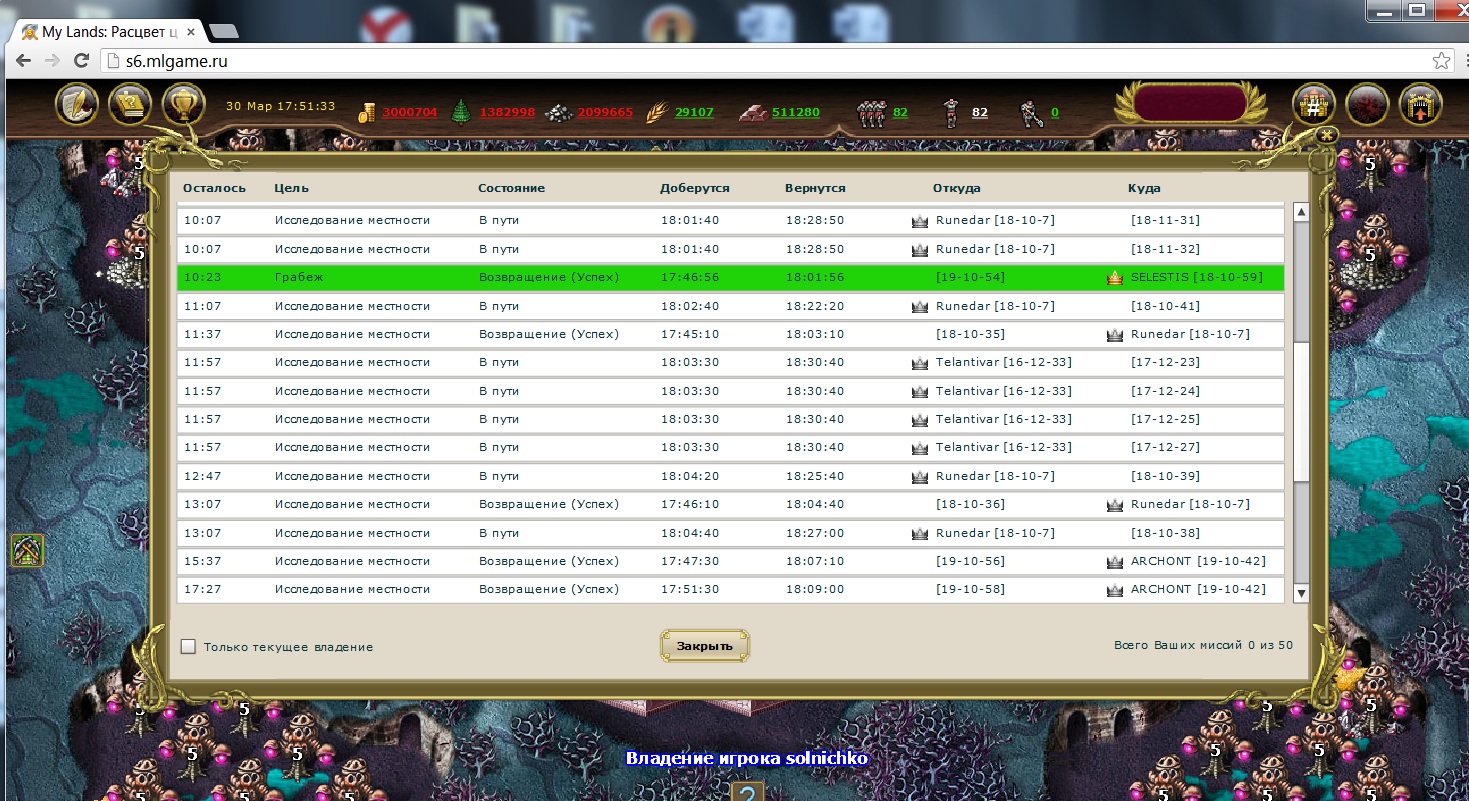This screenshot has height=801, width=1469.
Task: Click the stone amount 2099665
Action: (x=605, y=112)
